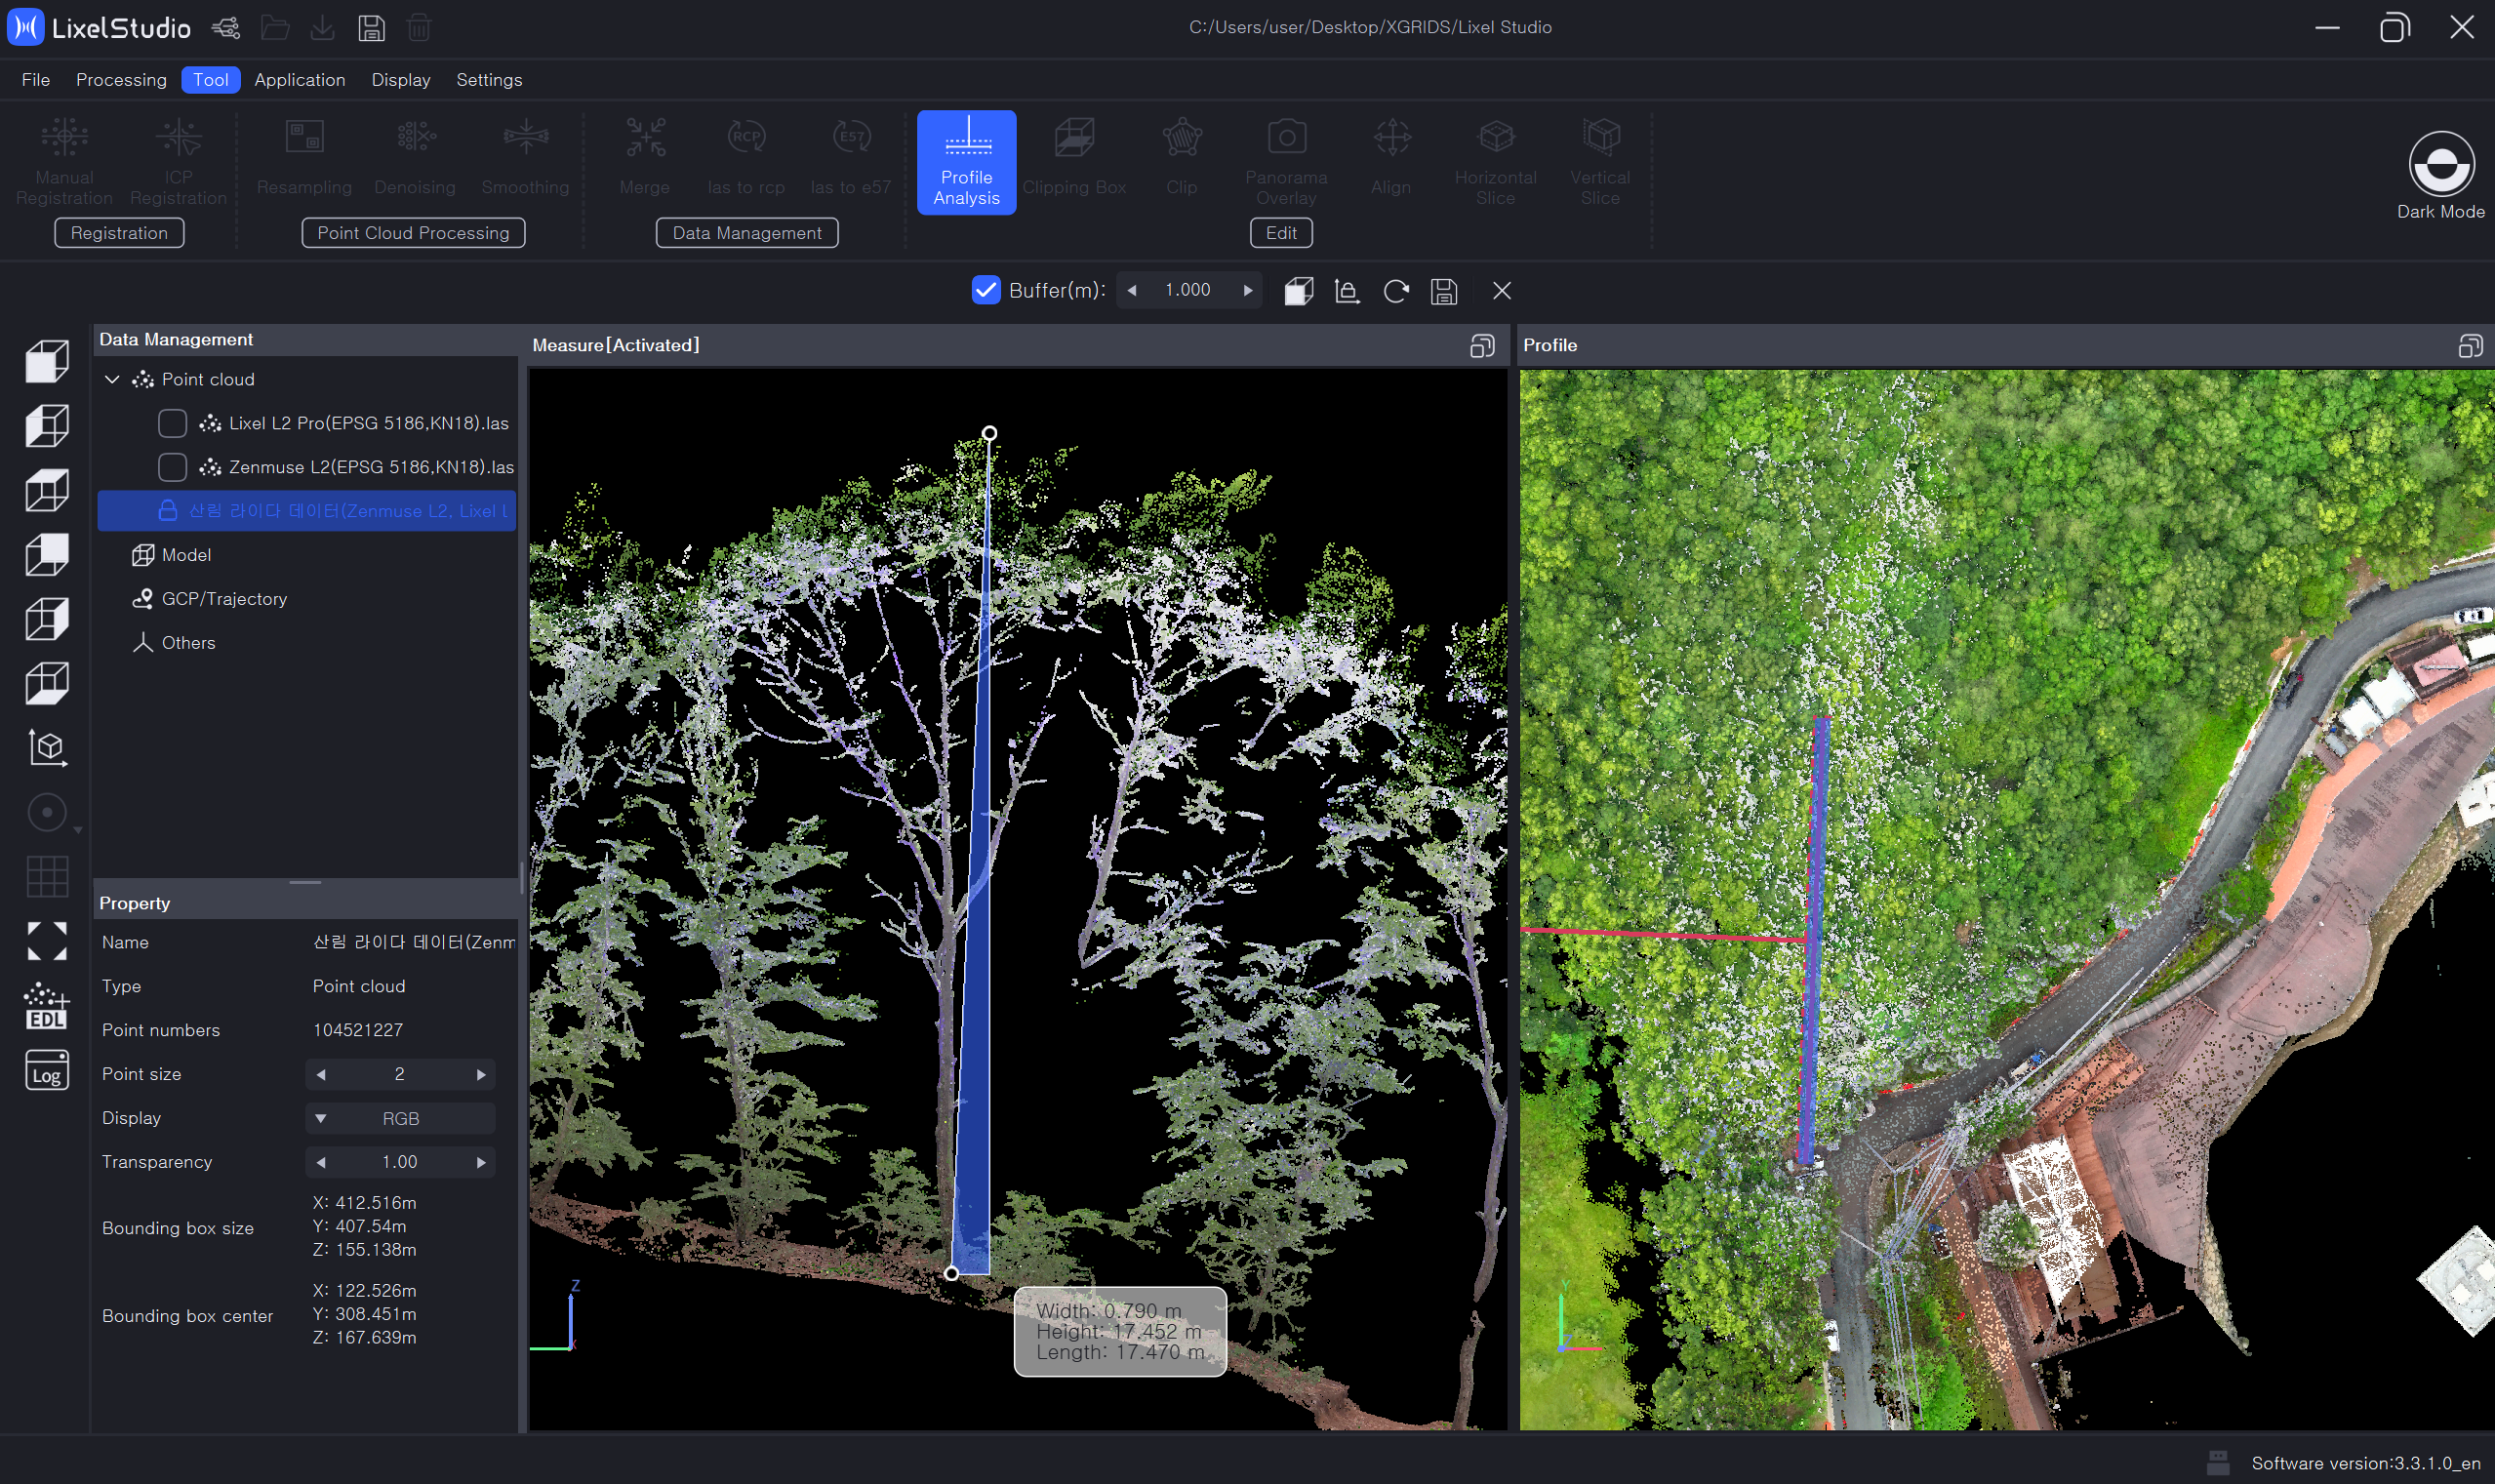
Task: Decrease Transparency with left arrow
Action: [x=321, y=1162]
